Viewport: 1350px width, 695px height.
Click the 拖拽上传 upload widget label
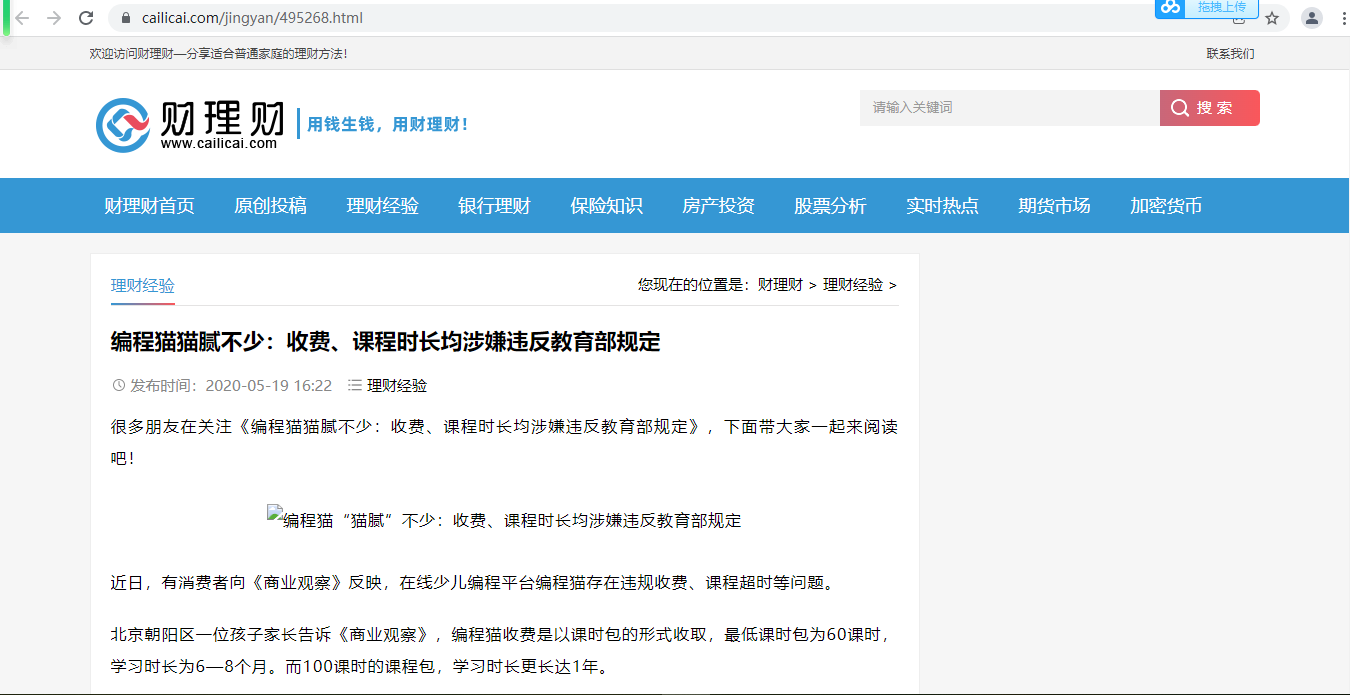point(1222,7)
